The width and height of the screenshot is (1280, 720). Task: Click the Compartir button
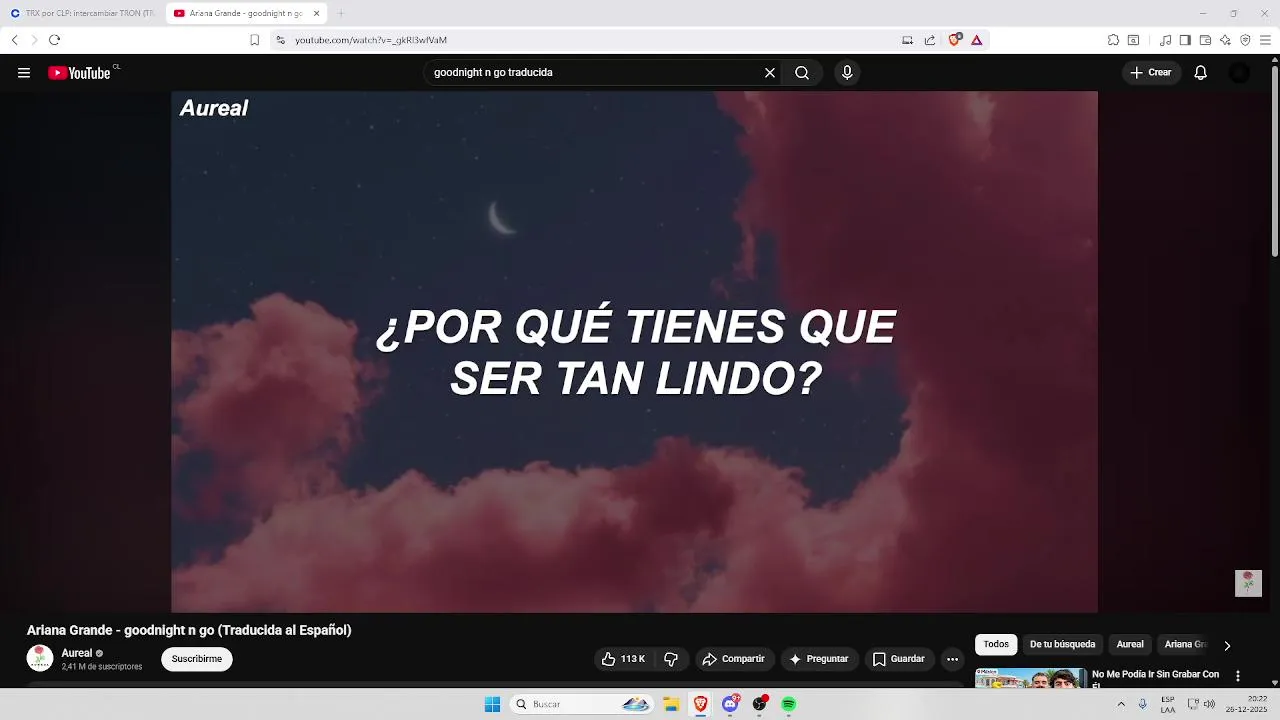[733, 659]
